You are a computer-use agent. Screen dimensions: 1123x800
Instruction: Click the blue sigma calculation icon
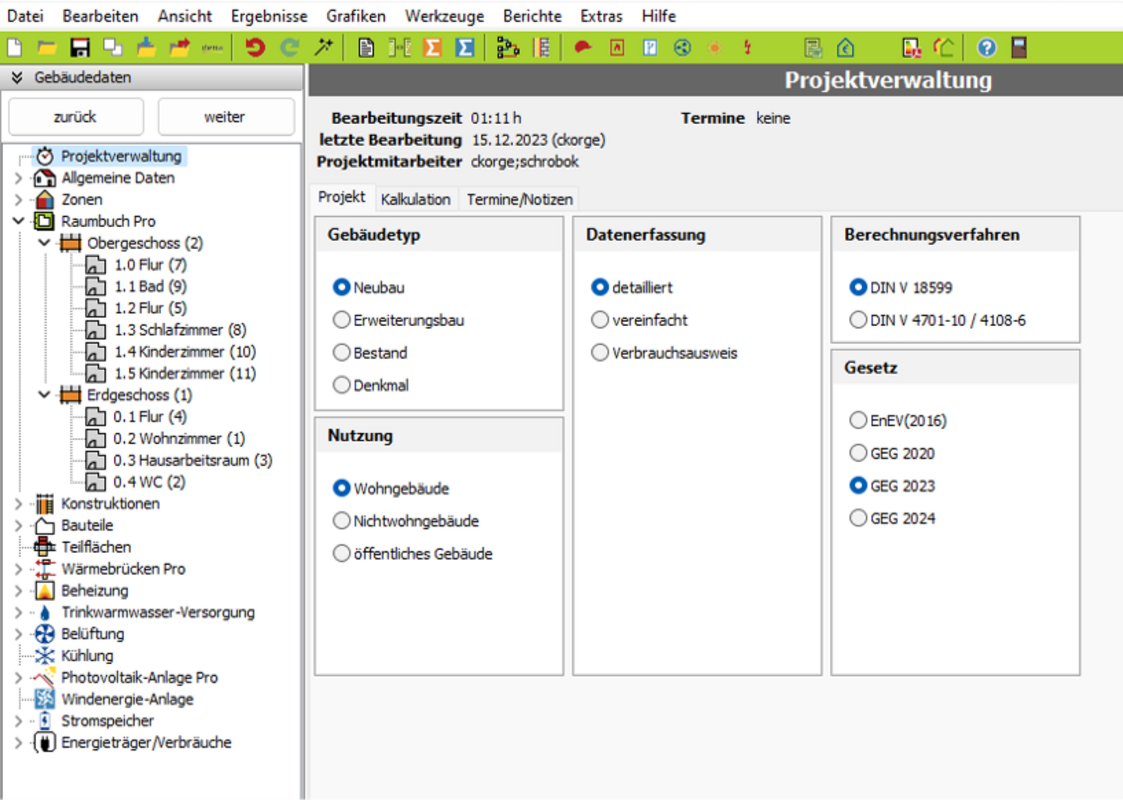pos(464,47)
